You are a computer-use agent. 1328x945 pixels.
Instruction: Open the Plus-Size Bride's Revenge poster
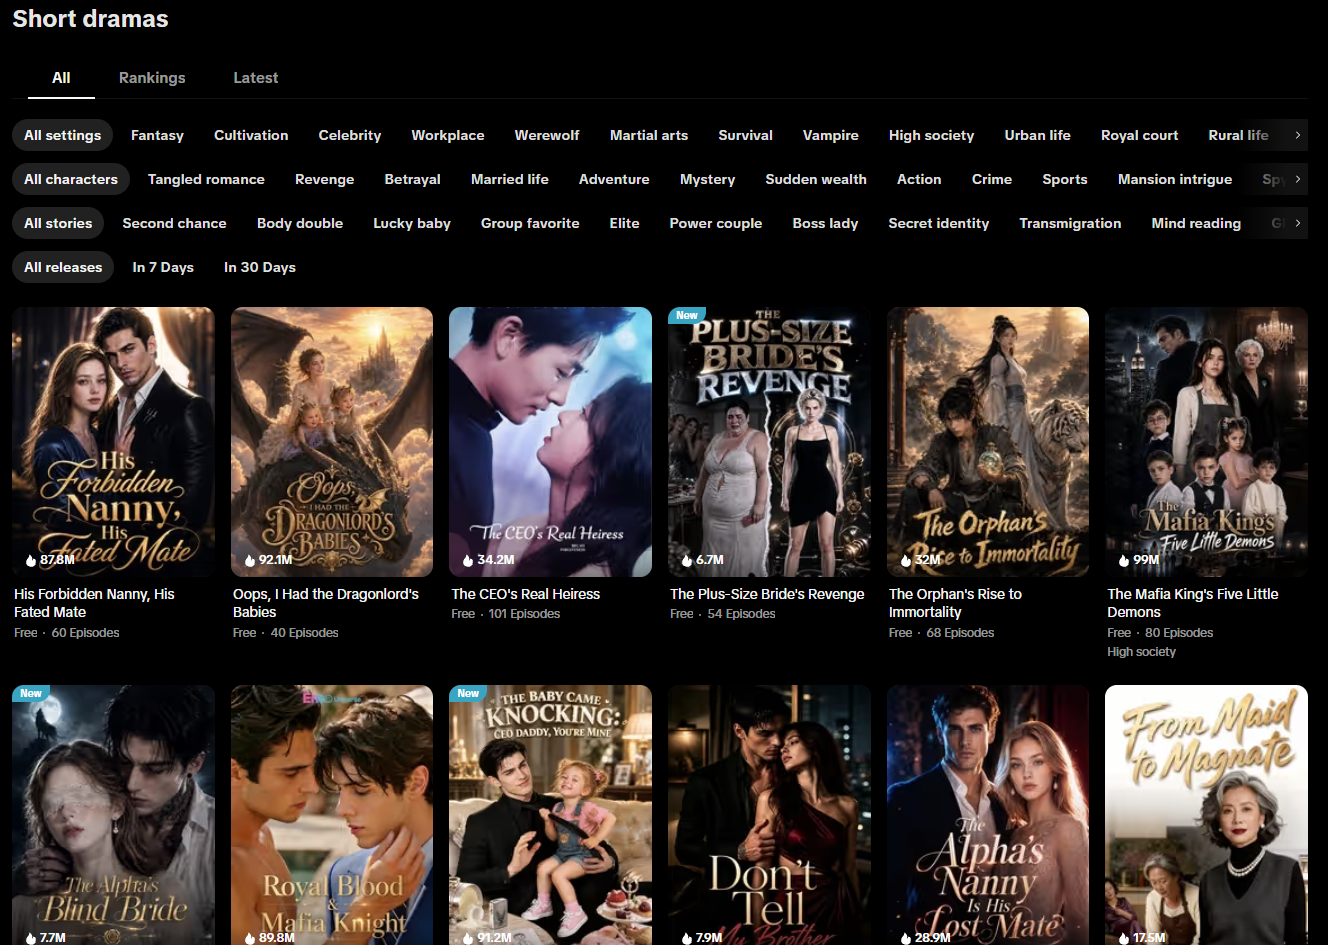pos(769,442)
